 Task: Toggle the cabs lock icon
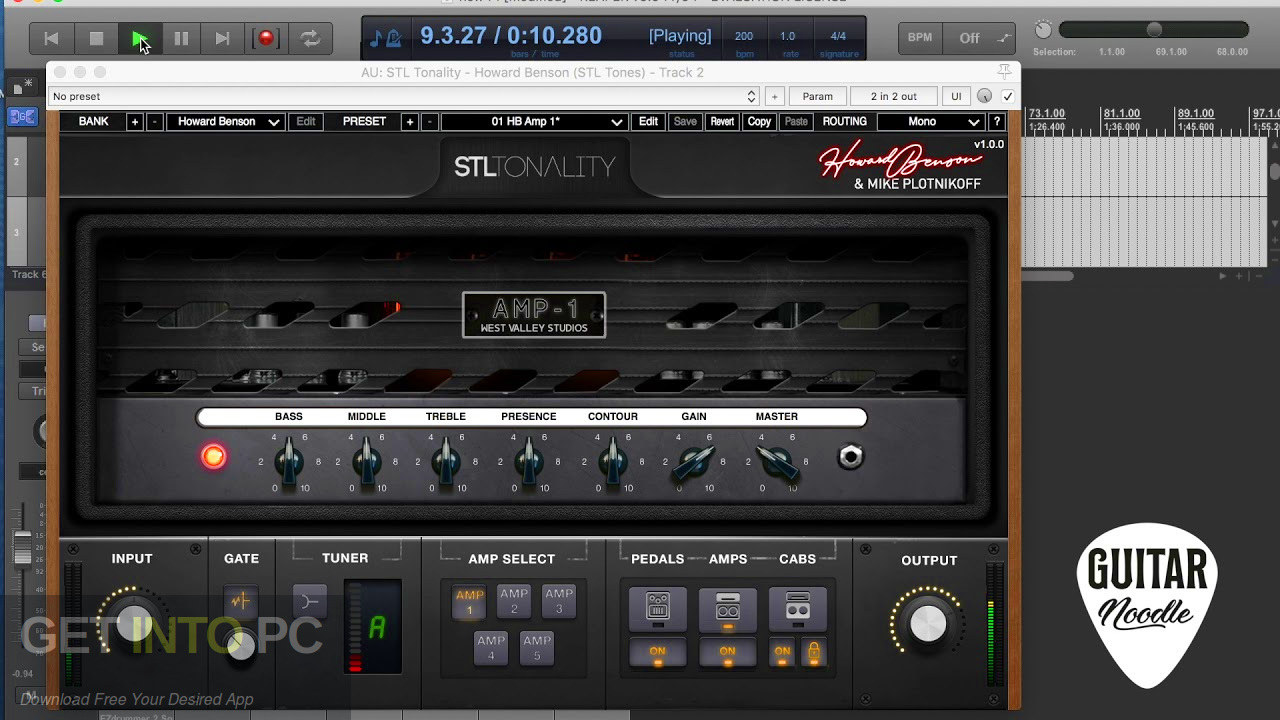[814, 652]
